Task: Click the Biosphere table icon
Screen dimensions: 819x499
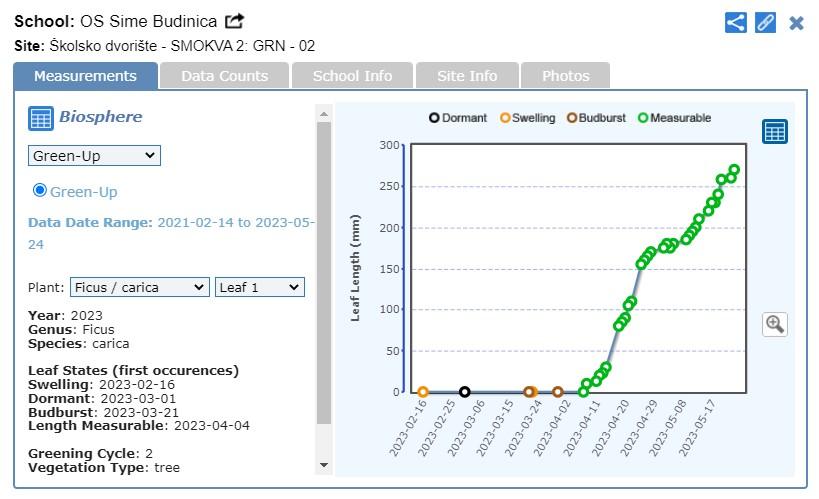Action: coord(40,118)
